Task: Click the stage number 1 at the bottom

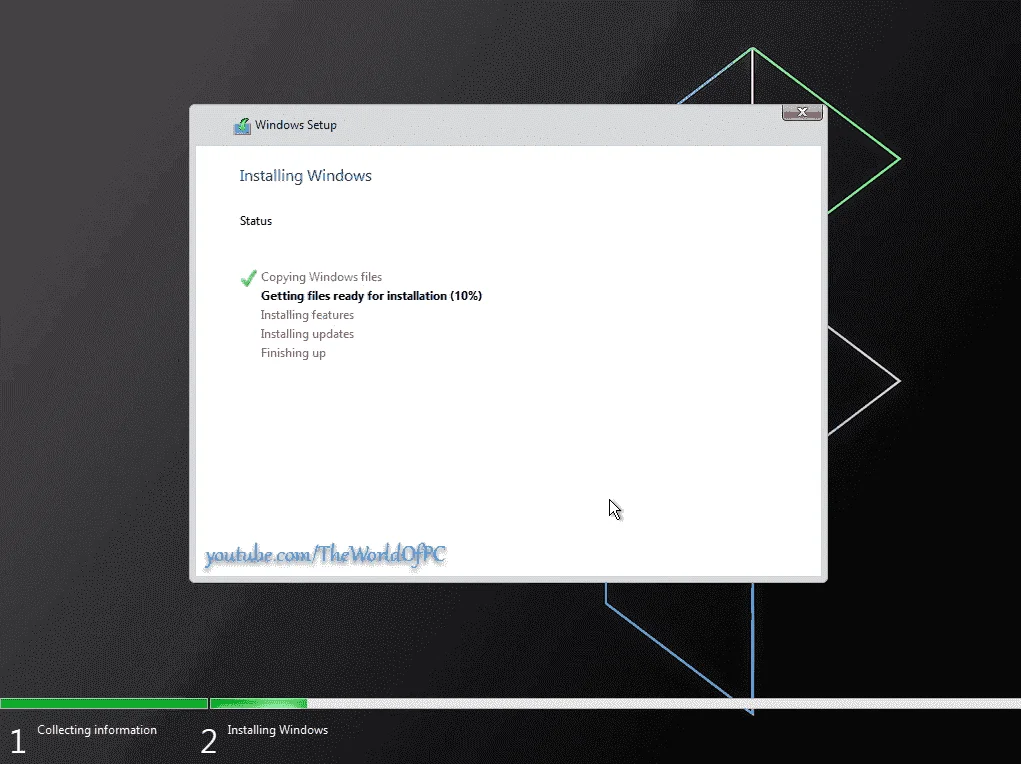Action: 18,741
